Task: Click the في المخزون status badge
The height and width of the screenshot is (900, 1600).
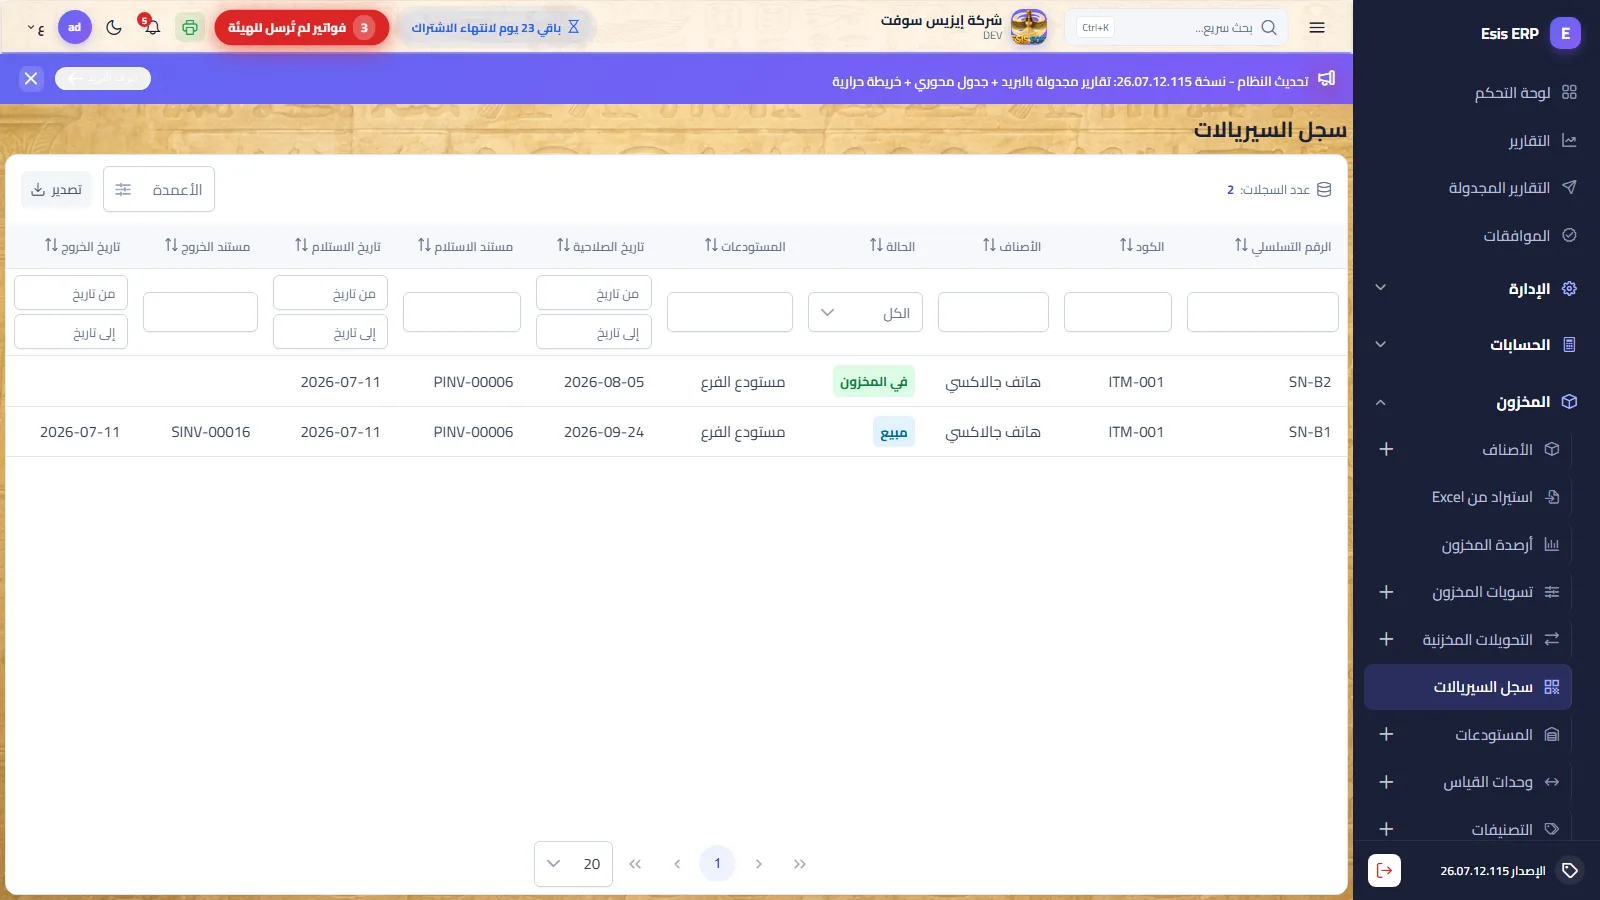Action: (874, 381)
